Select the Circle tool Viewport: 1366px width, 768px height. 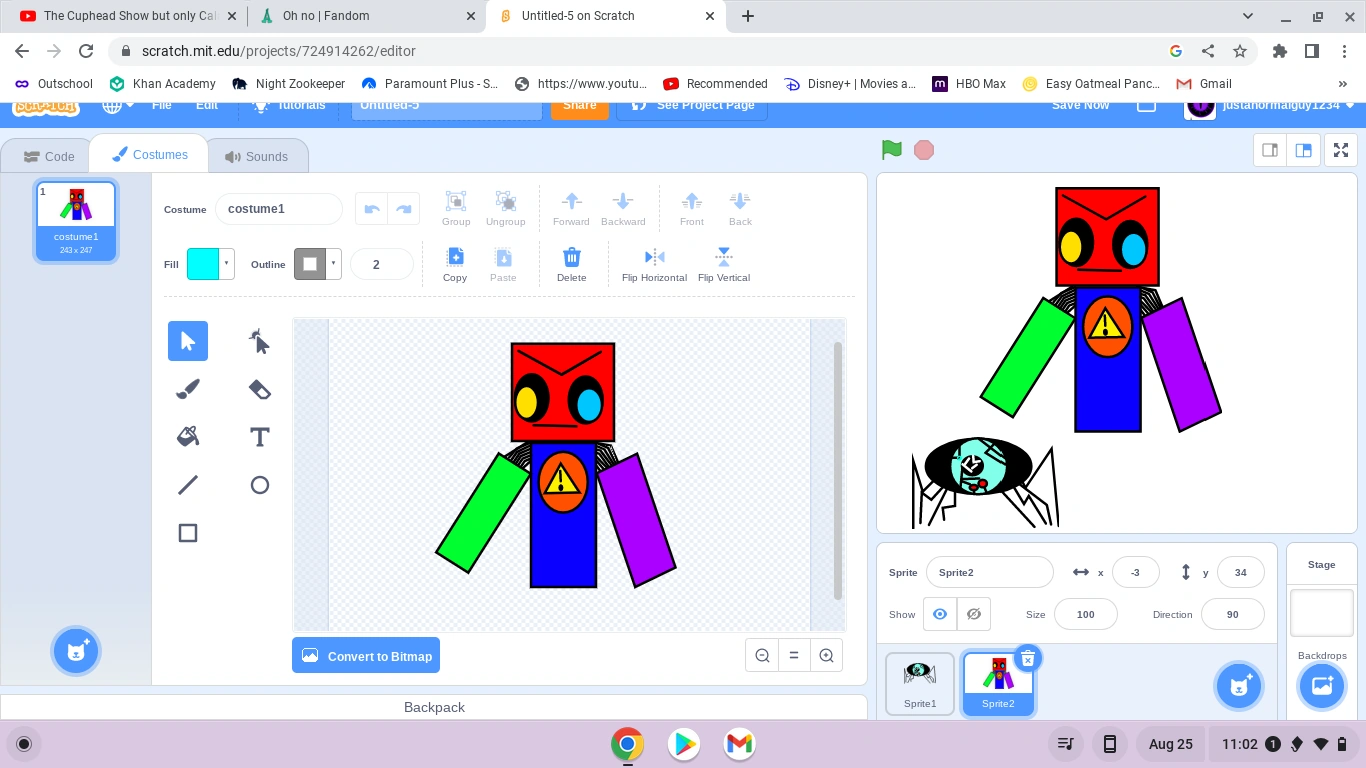pyautogui.click(x=259, y=485)
